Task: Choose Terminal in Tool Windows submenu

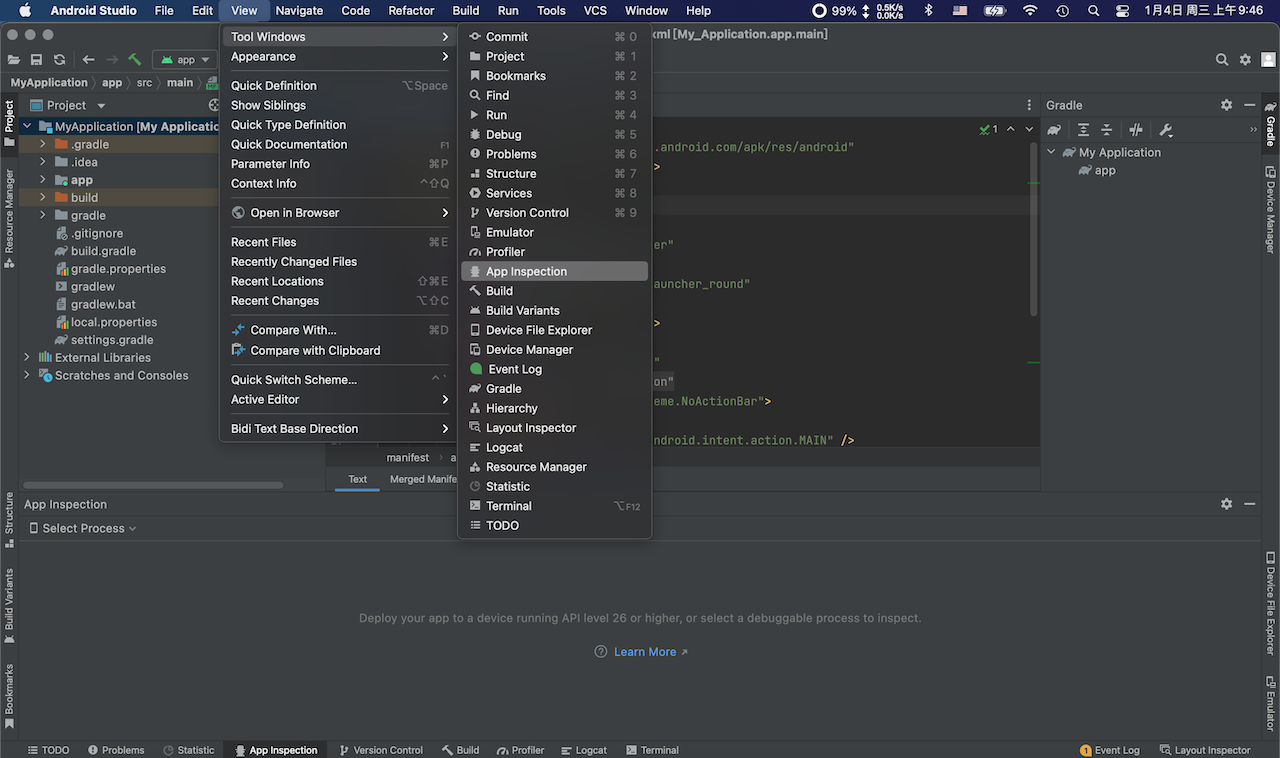Action: click(555, 506)
